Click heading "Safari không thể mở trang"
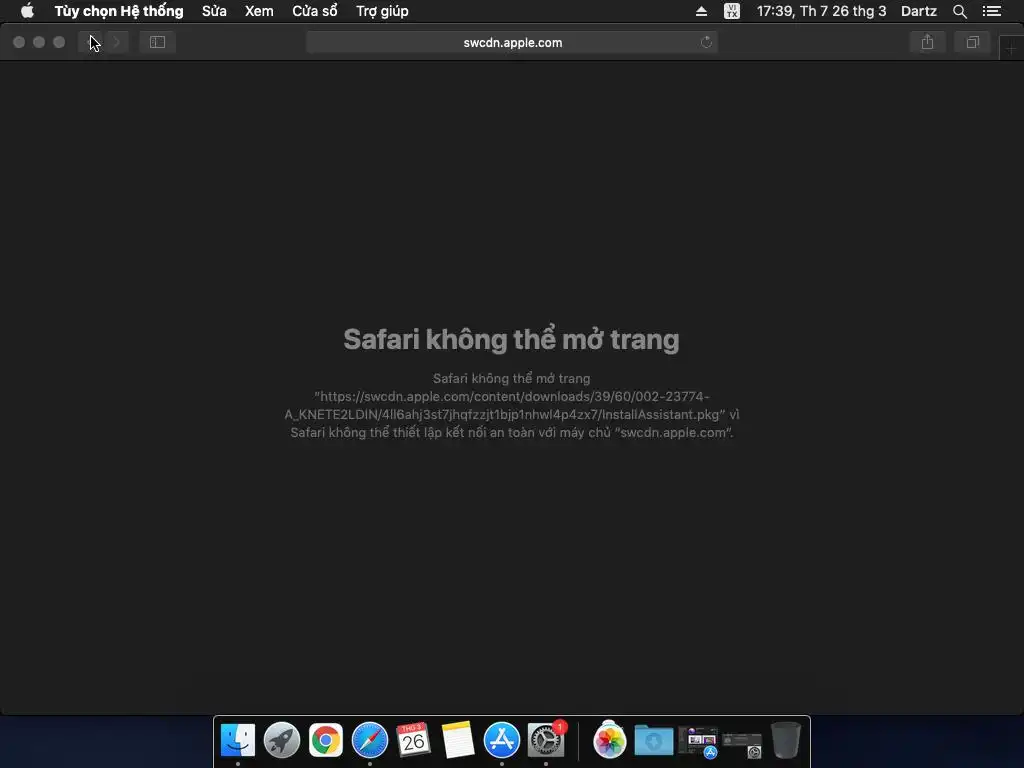 point(511,340)
